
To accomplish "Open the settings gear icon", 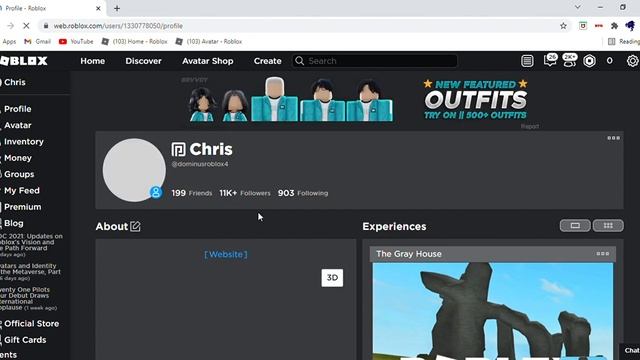I will pyautogui.click(x=633, y=61).
